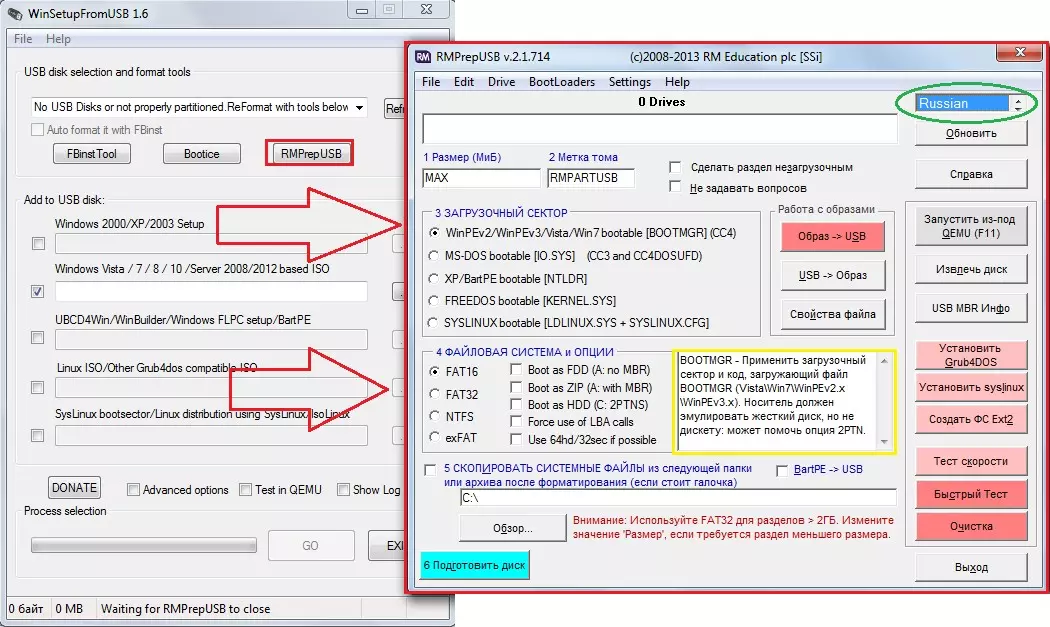Click the volume label RMPARTUSB field
The width and height of the screenshot is (1050, 627).
point(591,178)
